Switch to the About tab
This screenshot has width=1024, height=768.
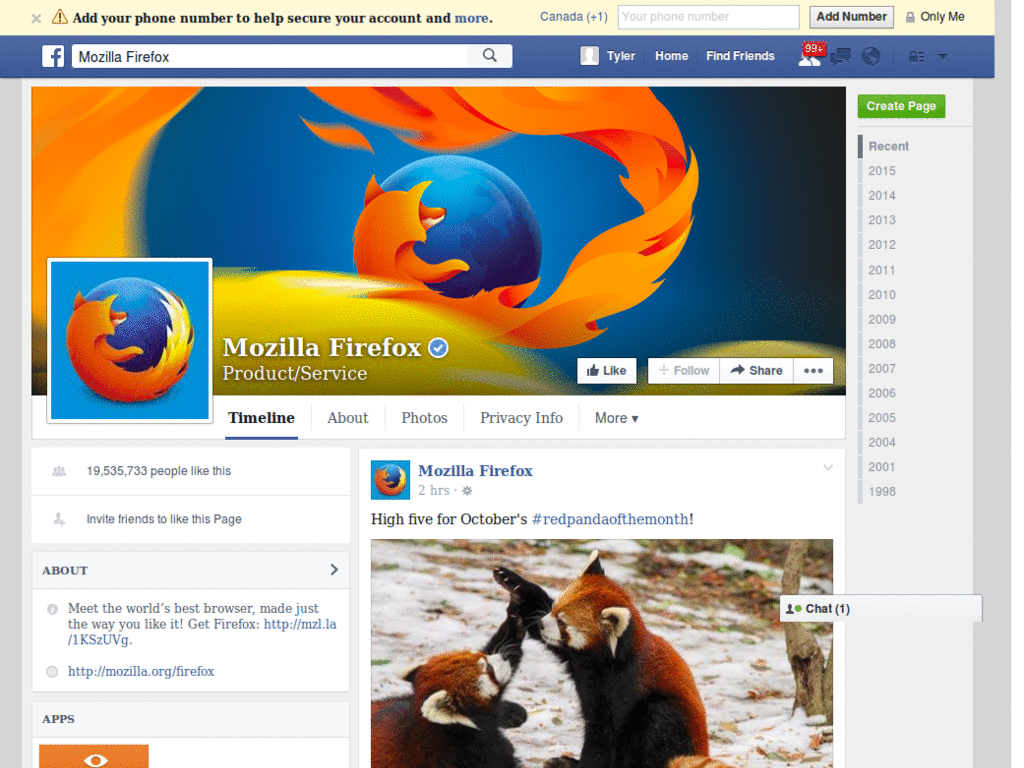click(347, 418)
